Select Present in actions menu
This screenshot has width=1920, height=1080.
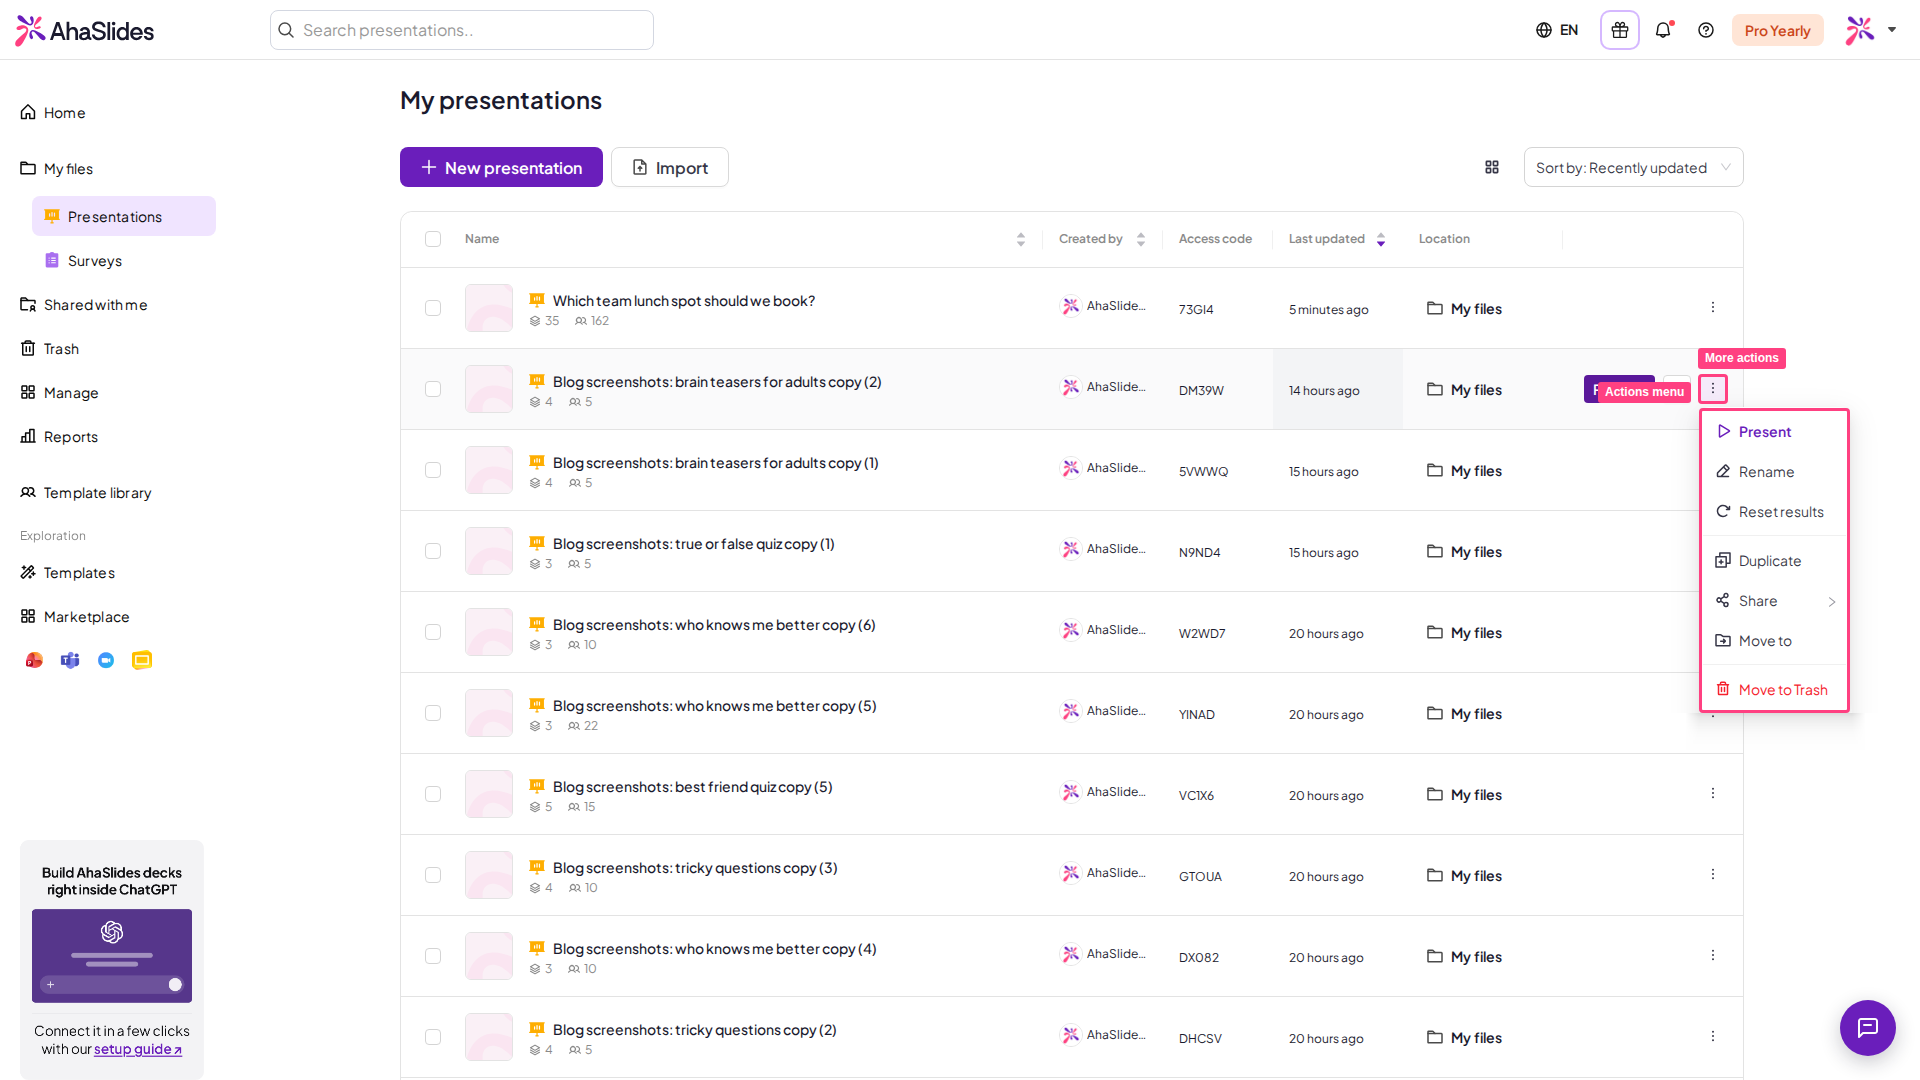tap(1775, 432)
